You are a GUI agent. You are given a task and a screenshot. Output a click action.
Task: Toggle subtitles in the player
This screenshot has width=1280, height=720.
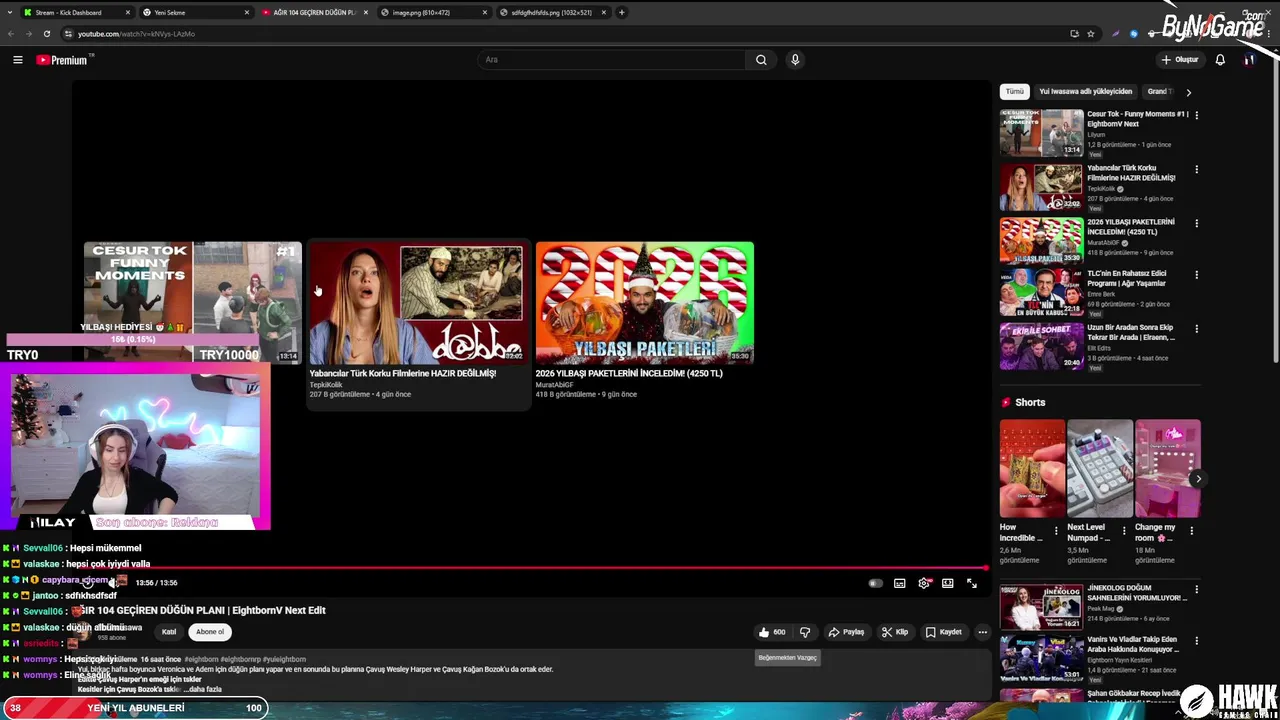[x=900, y=583]
